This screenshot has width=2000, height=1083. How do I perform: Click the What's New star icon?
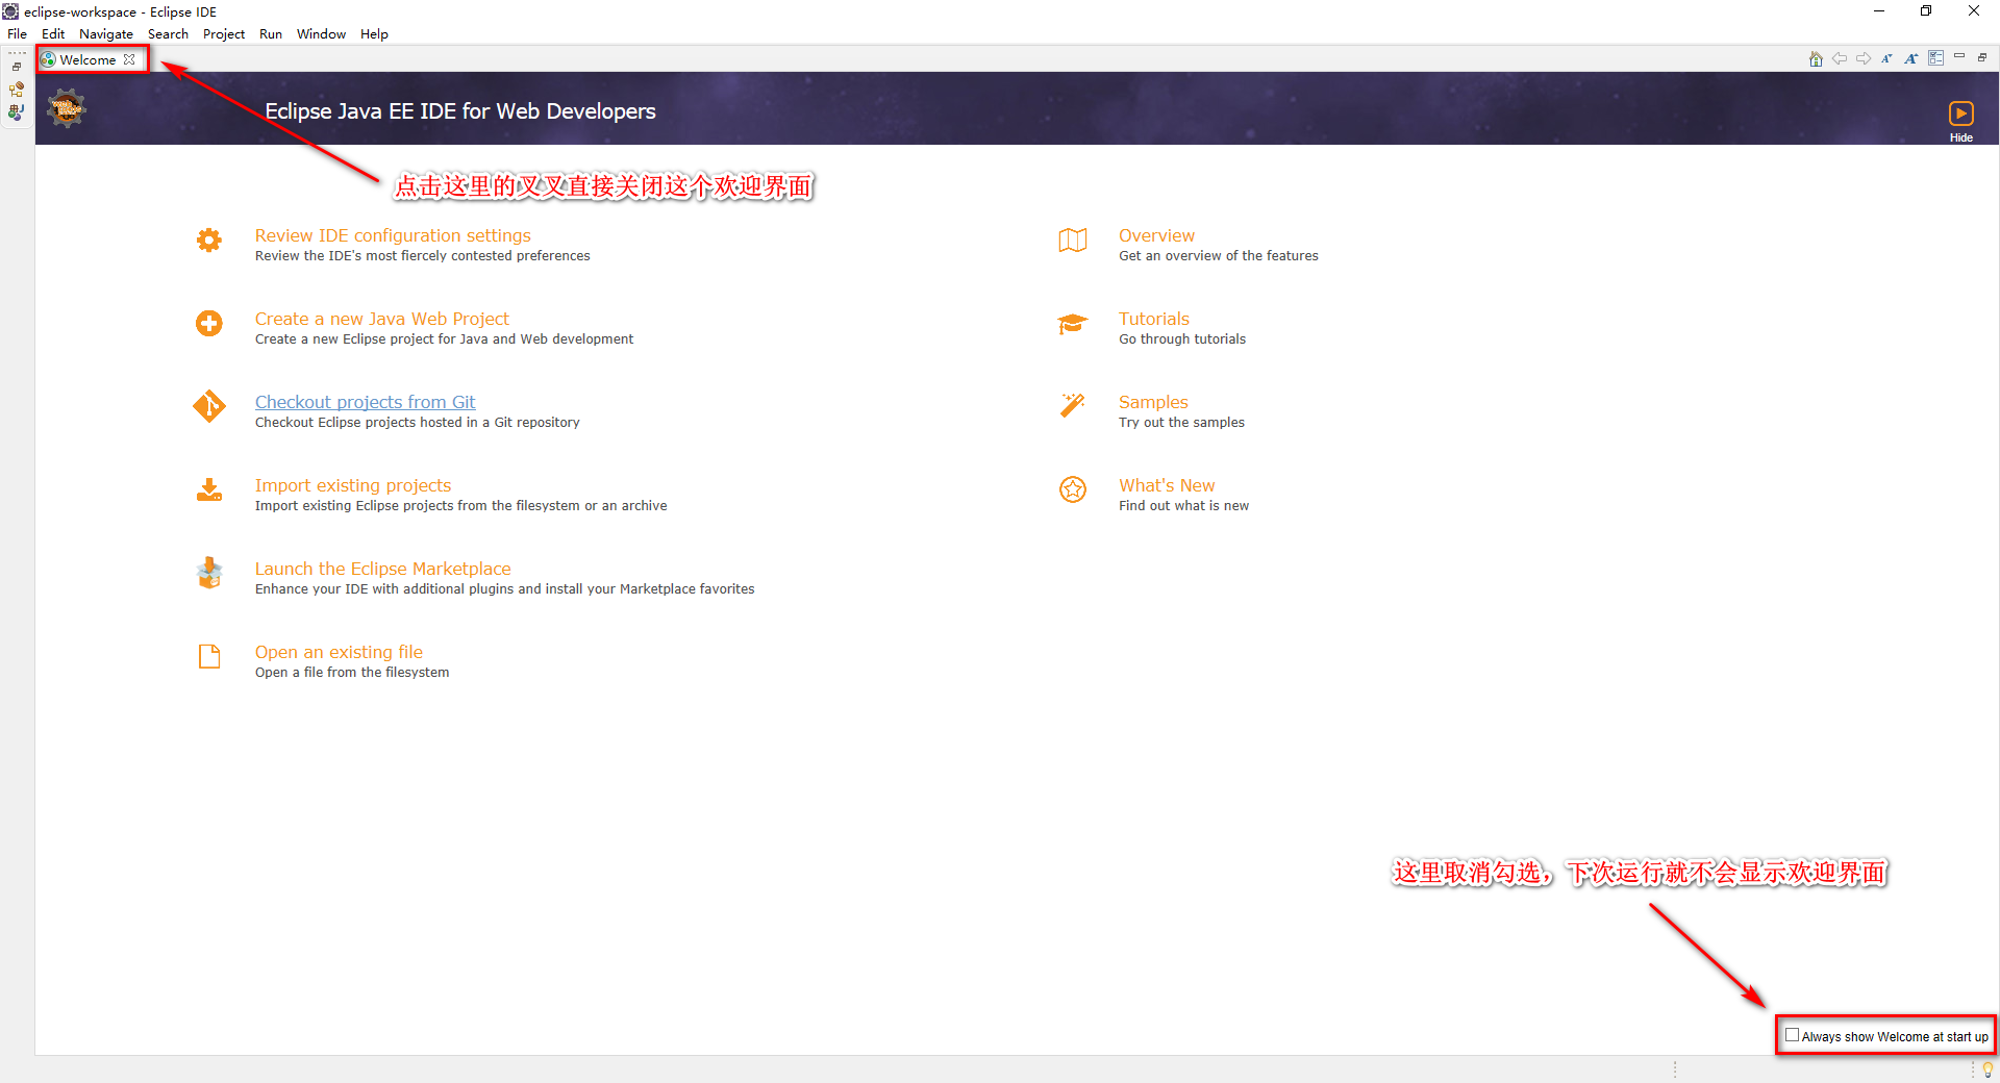click(x=1073, y=489)
